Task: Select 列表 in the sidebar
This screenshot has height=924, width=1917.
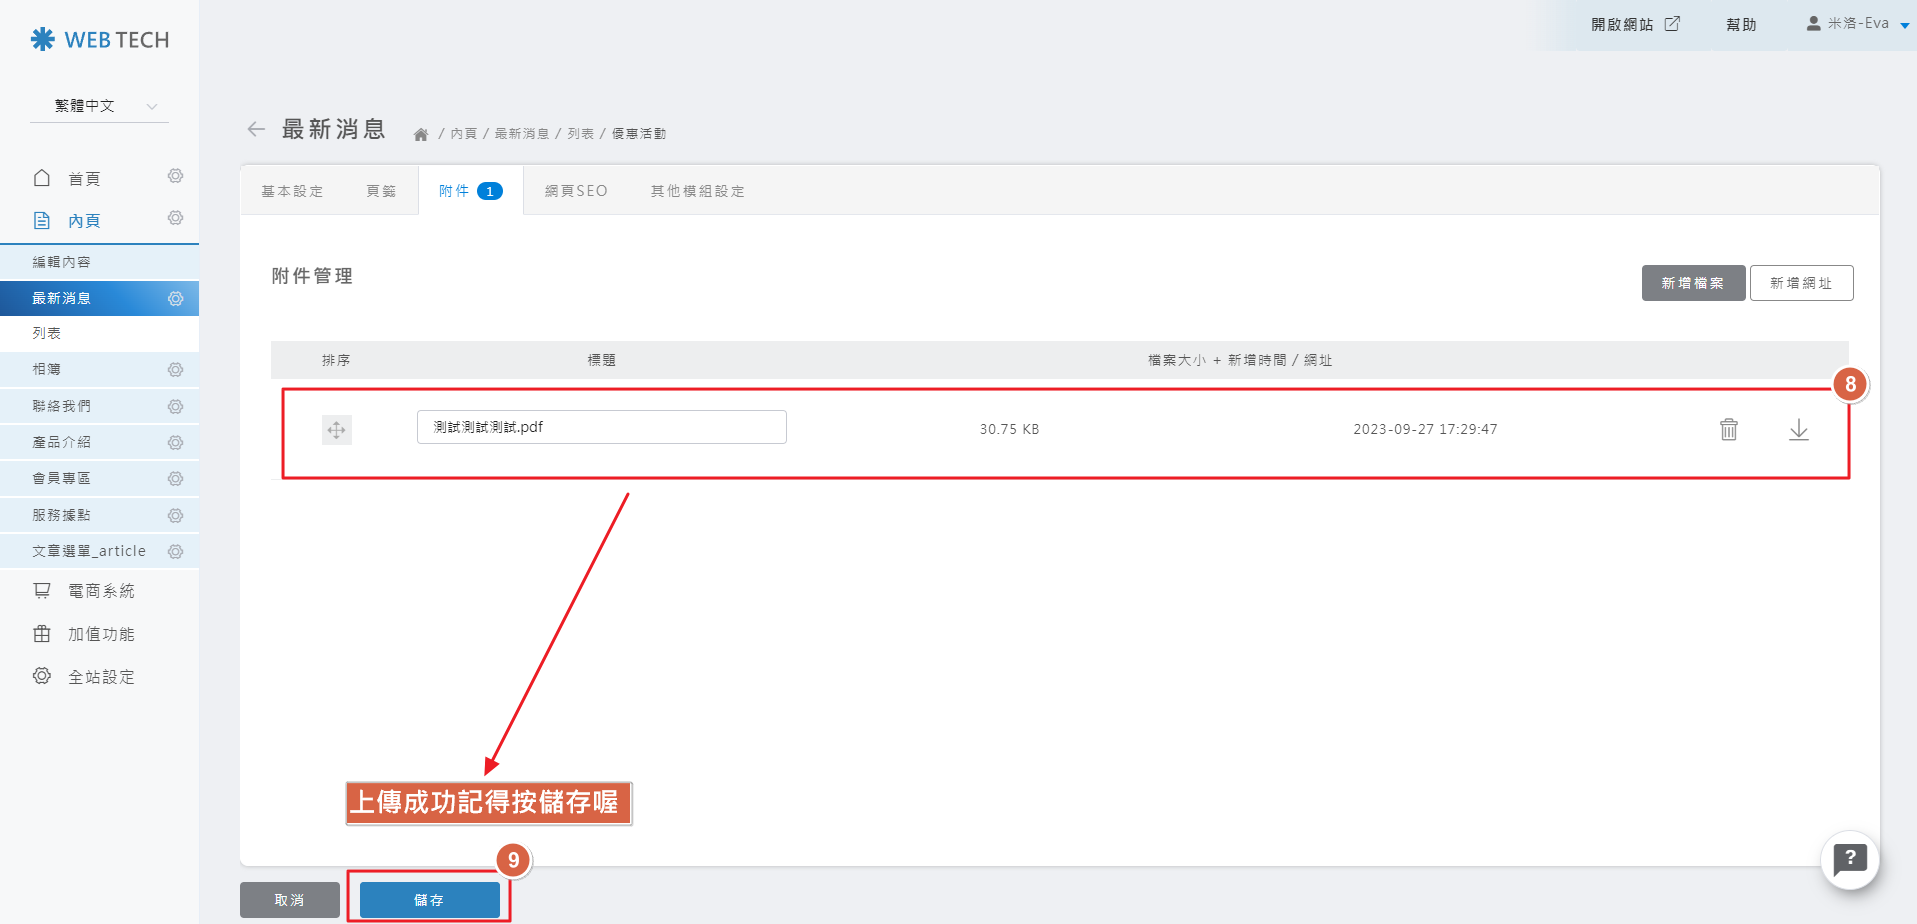Action: (x=47, y=333)
